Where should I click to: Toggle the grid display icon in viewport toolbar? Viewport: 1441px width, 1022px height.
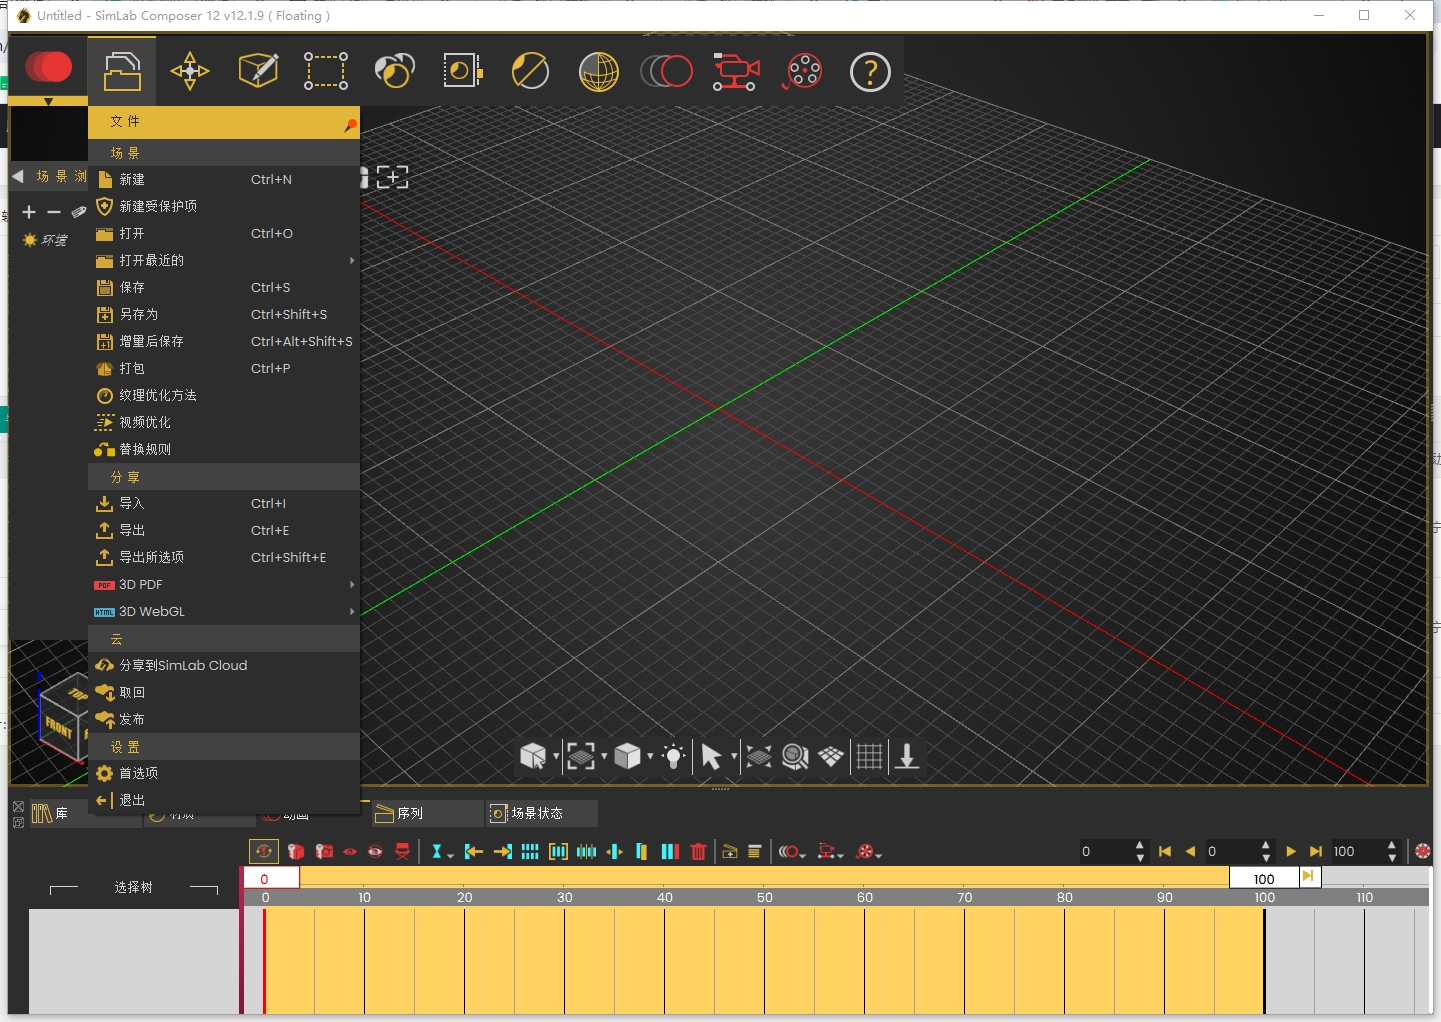(x=869, y=756)
